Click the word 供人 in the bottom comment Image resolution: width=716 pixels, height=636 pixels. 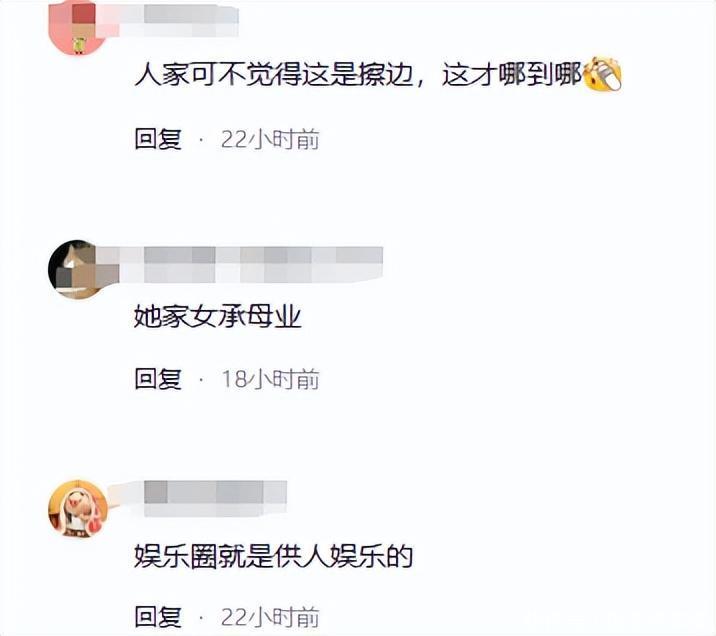click(301, 556)
